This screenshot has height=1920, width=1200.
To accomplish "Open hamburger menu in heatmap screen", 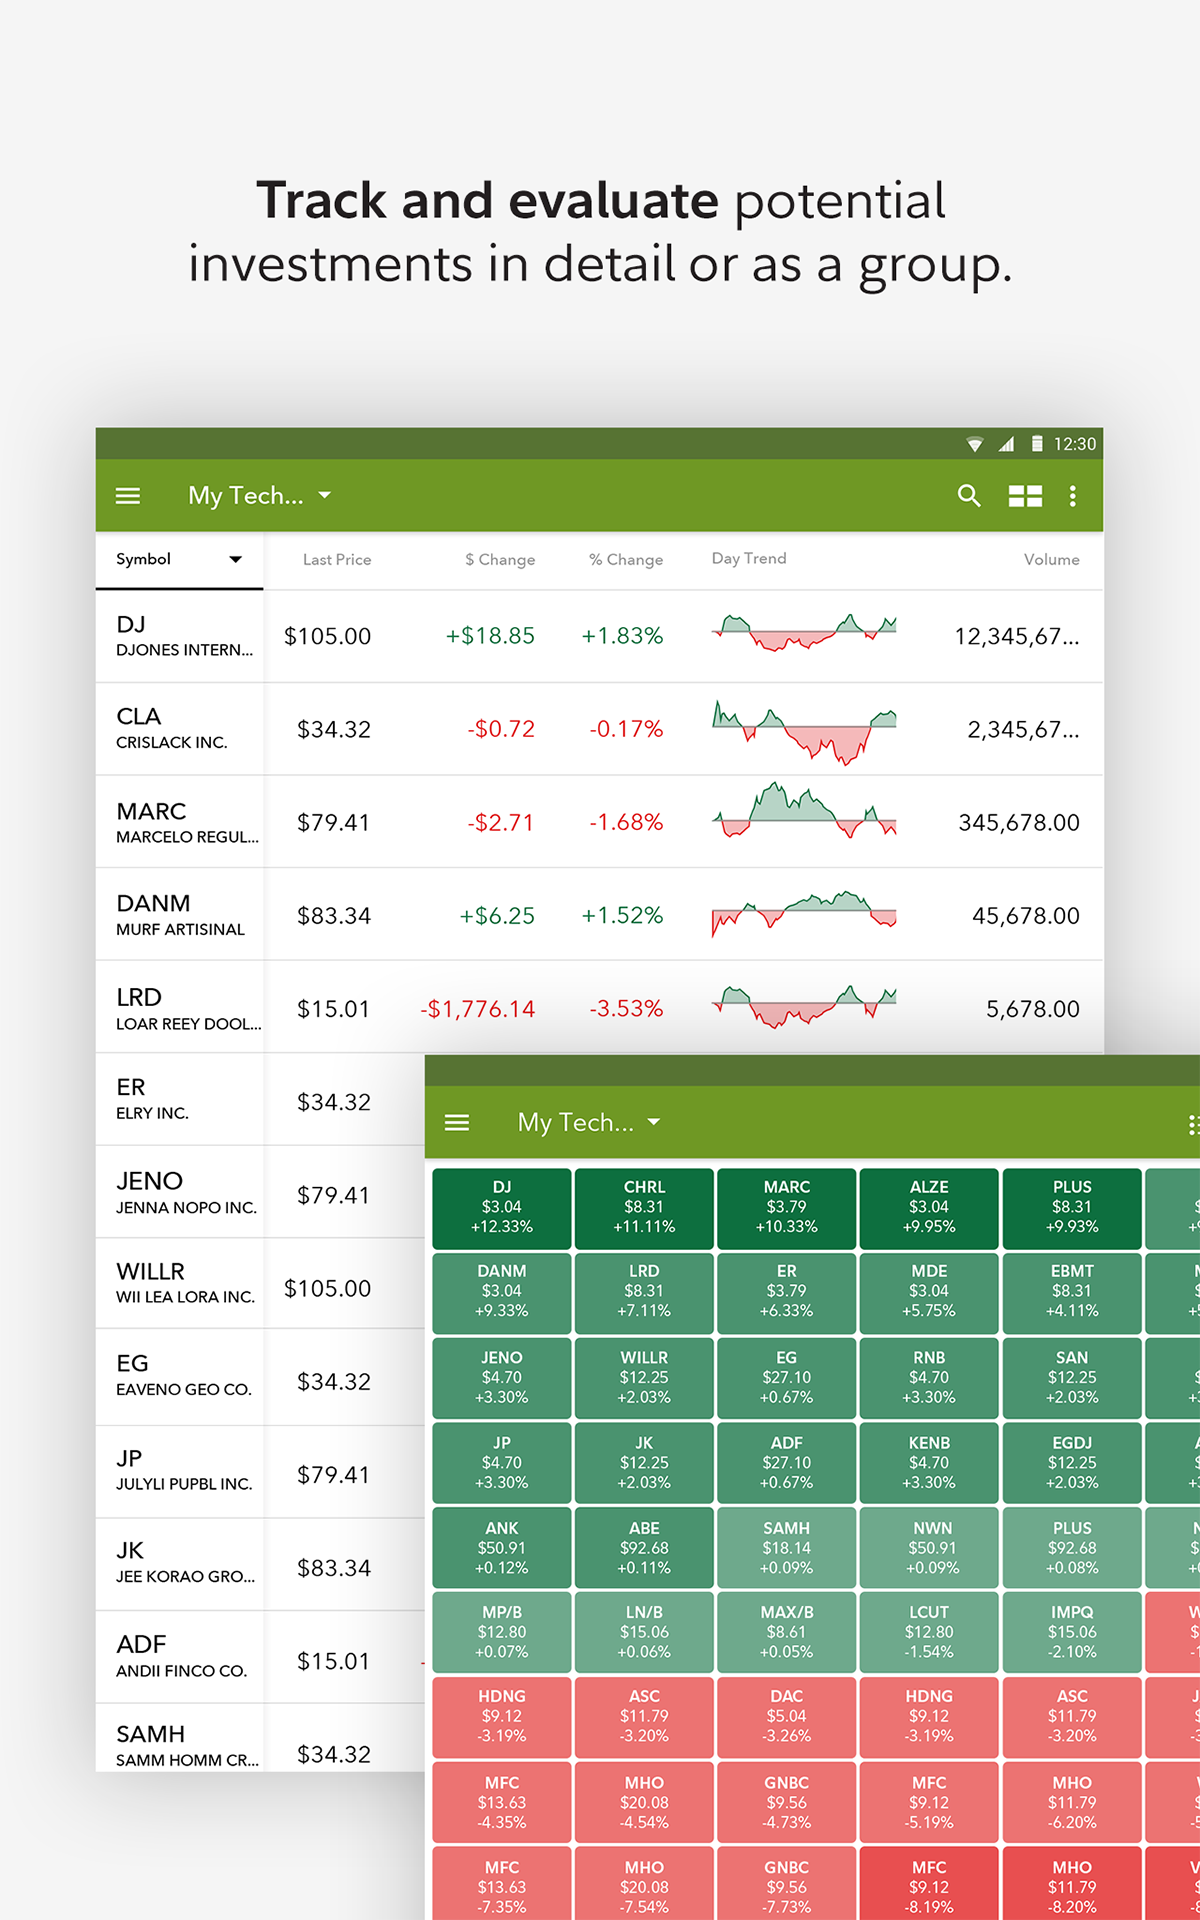I will point(457,1123).
